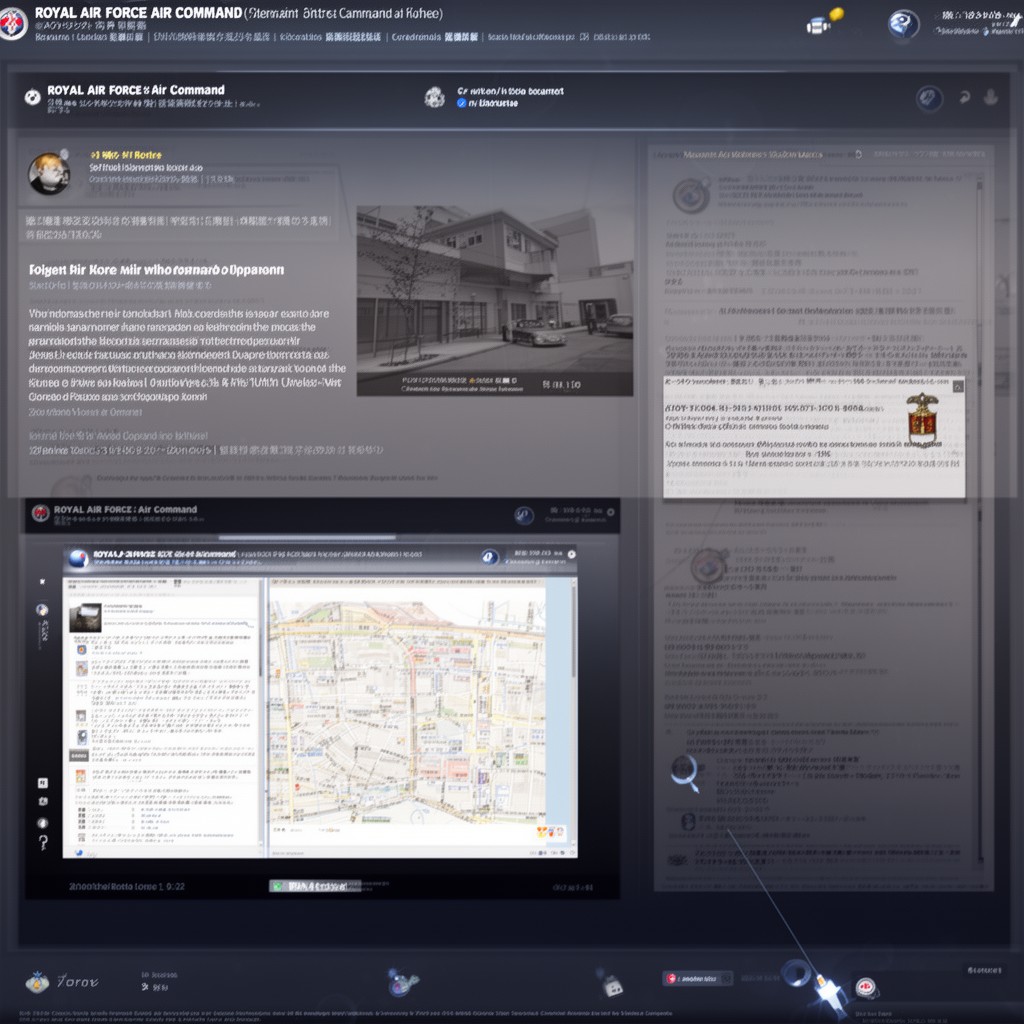Click on the street map view

click(x=407, y=712)
